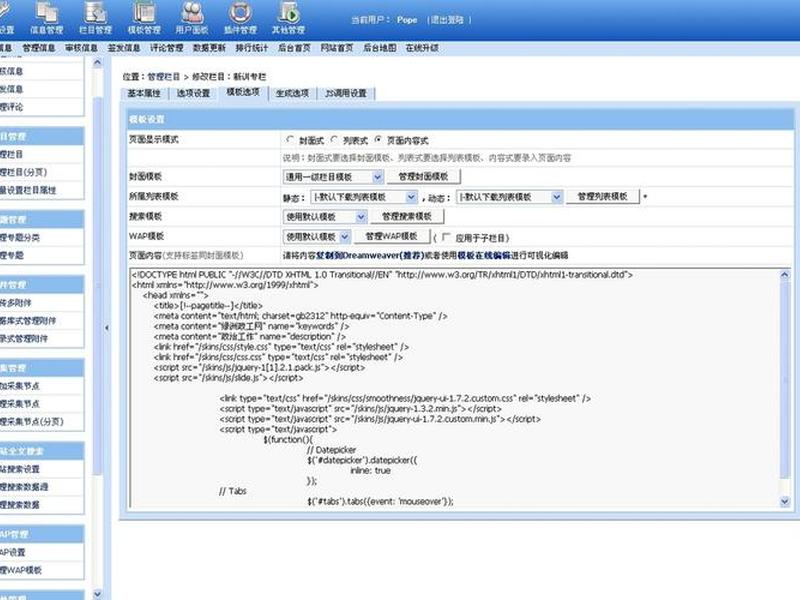Open sidebar item 批量设置栏目属性
The width and height of the screenshot is (800, 600).
[x=28, y=190]
